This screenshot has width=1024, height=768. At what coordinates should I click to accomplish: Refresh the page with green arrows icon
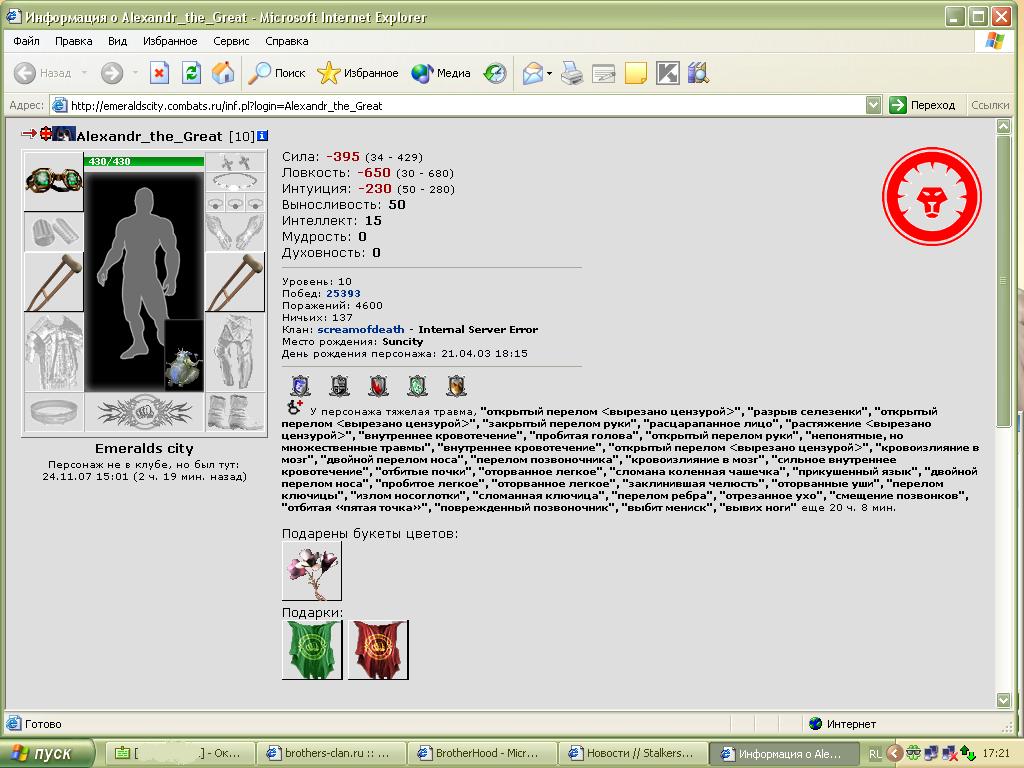(191, 73)
